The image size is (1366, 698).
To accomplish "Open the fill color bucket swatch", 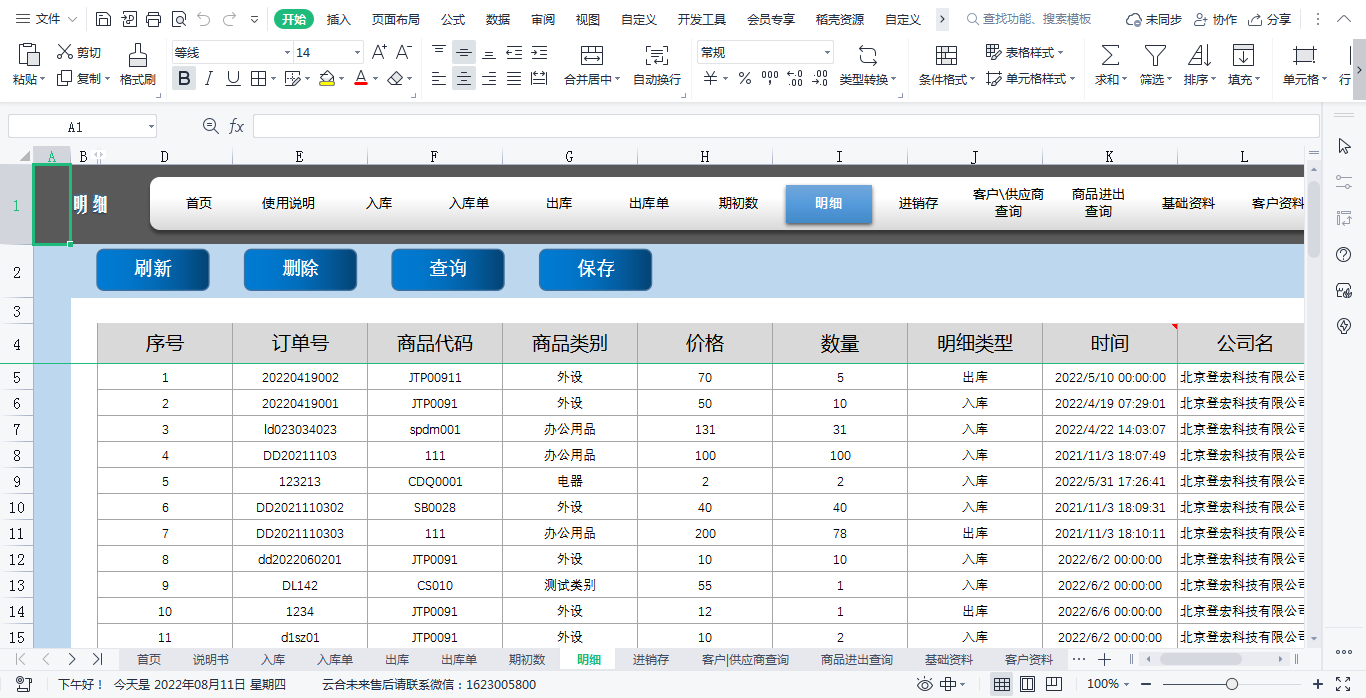I will 327,79.
